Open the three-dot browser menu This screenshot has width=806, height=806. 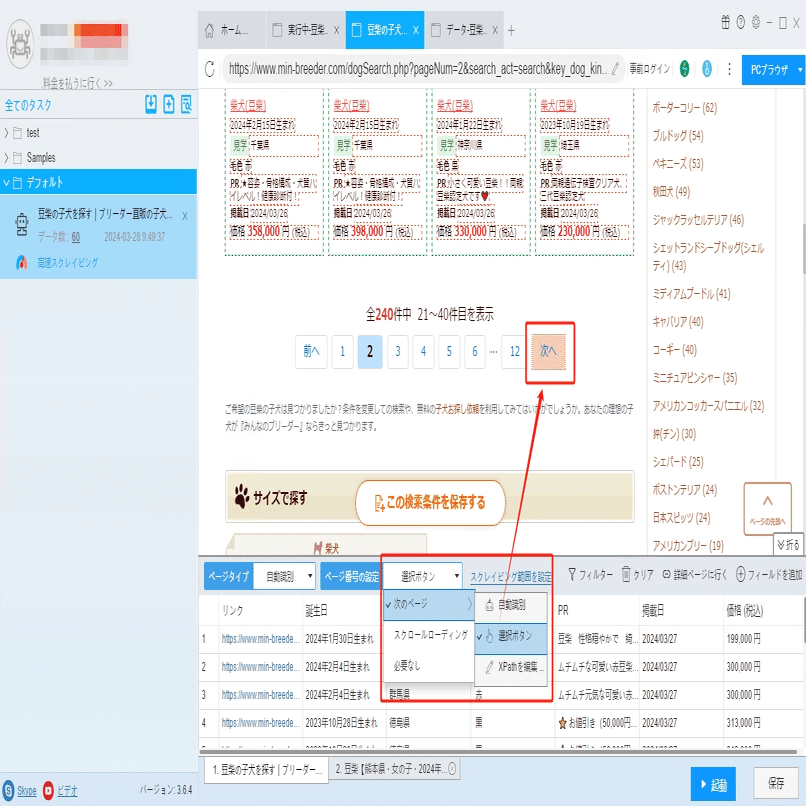tap(729, 69)
